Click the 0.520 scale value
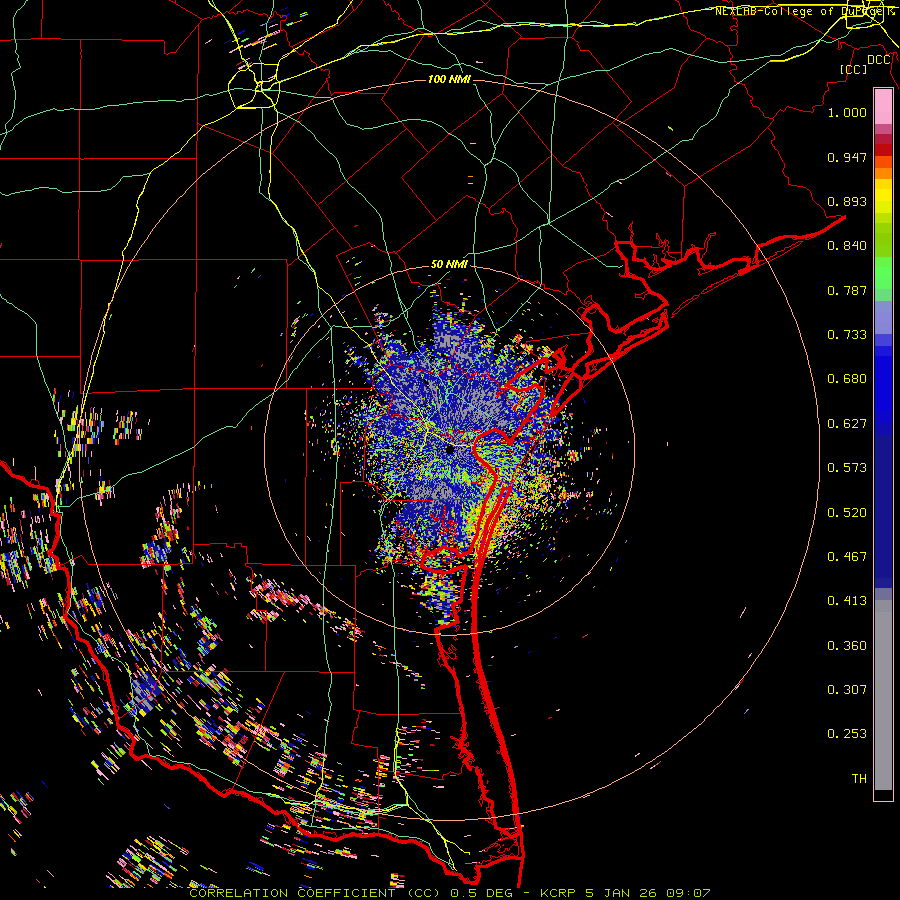Image resolution: width=900 pixels, height=900 pixels. pyautogui.click(x=847, y=513)
